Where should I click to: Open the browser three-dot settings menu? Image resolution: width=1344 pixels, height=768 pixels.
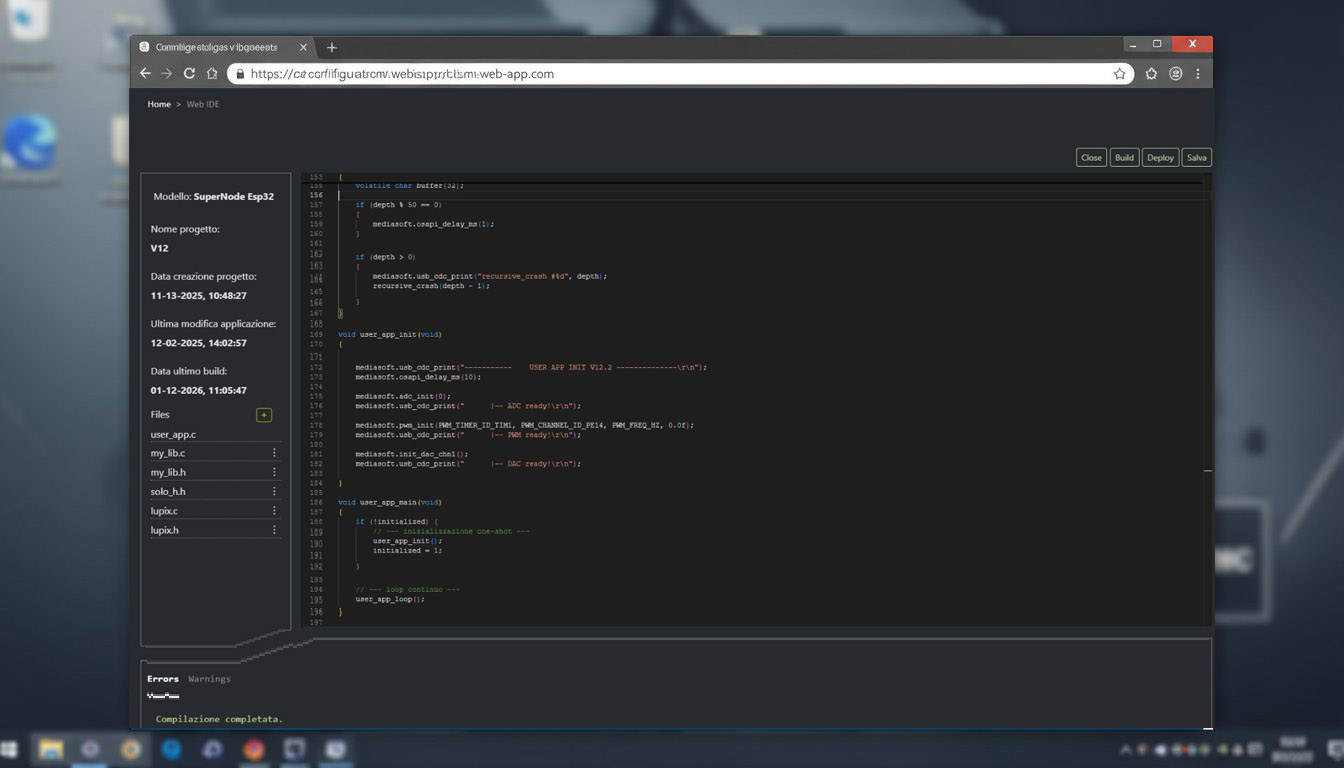[1197, 74]
